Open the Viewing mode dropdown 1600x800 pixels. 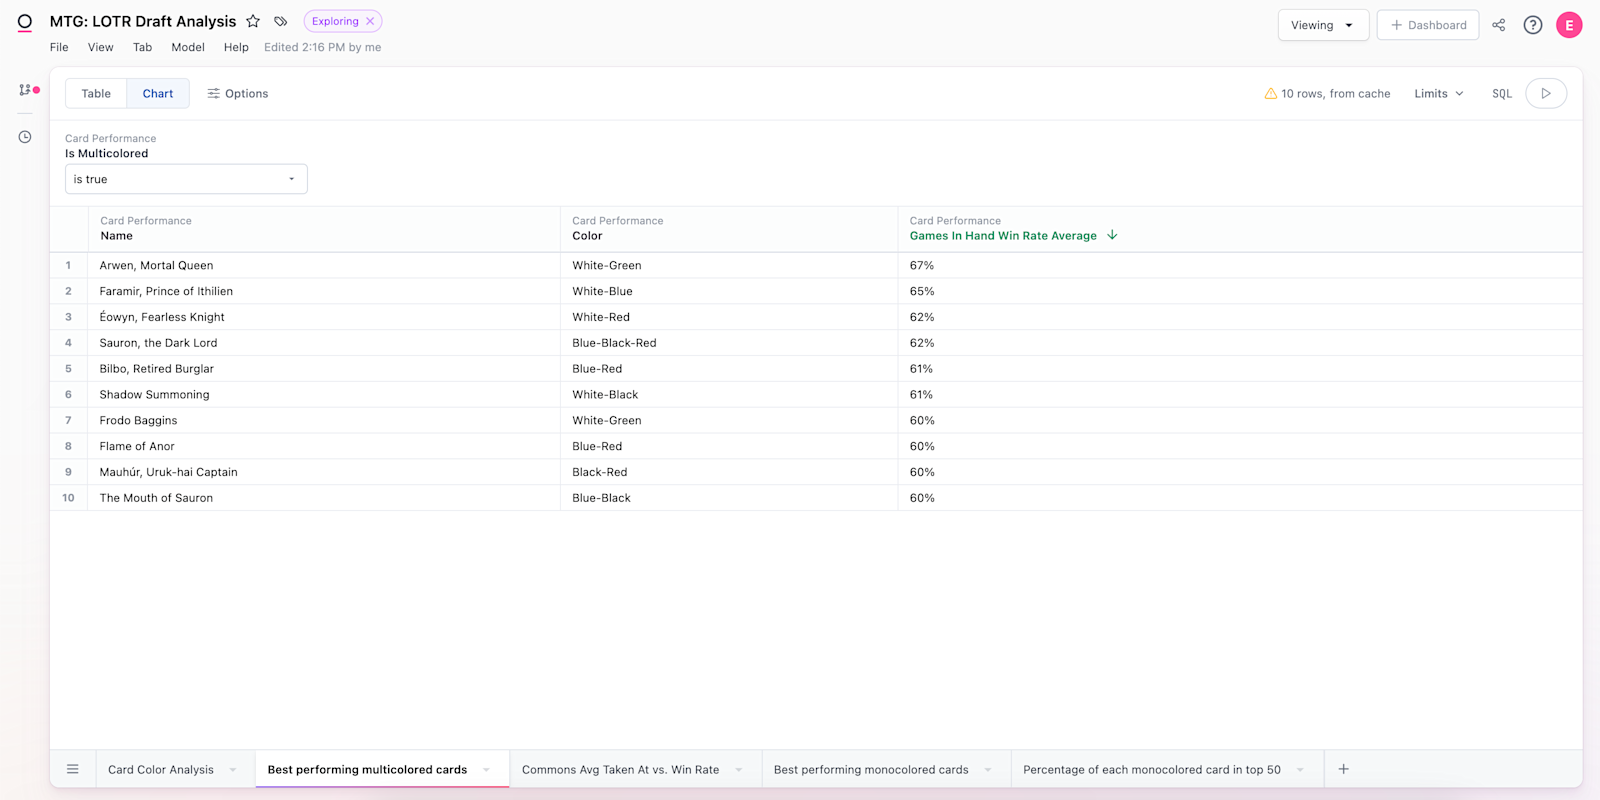click(1322, 25)
